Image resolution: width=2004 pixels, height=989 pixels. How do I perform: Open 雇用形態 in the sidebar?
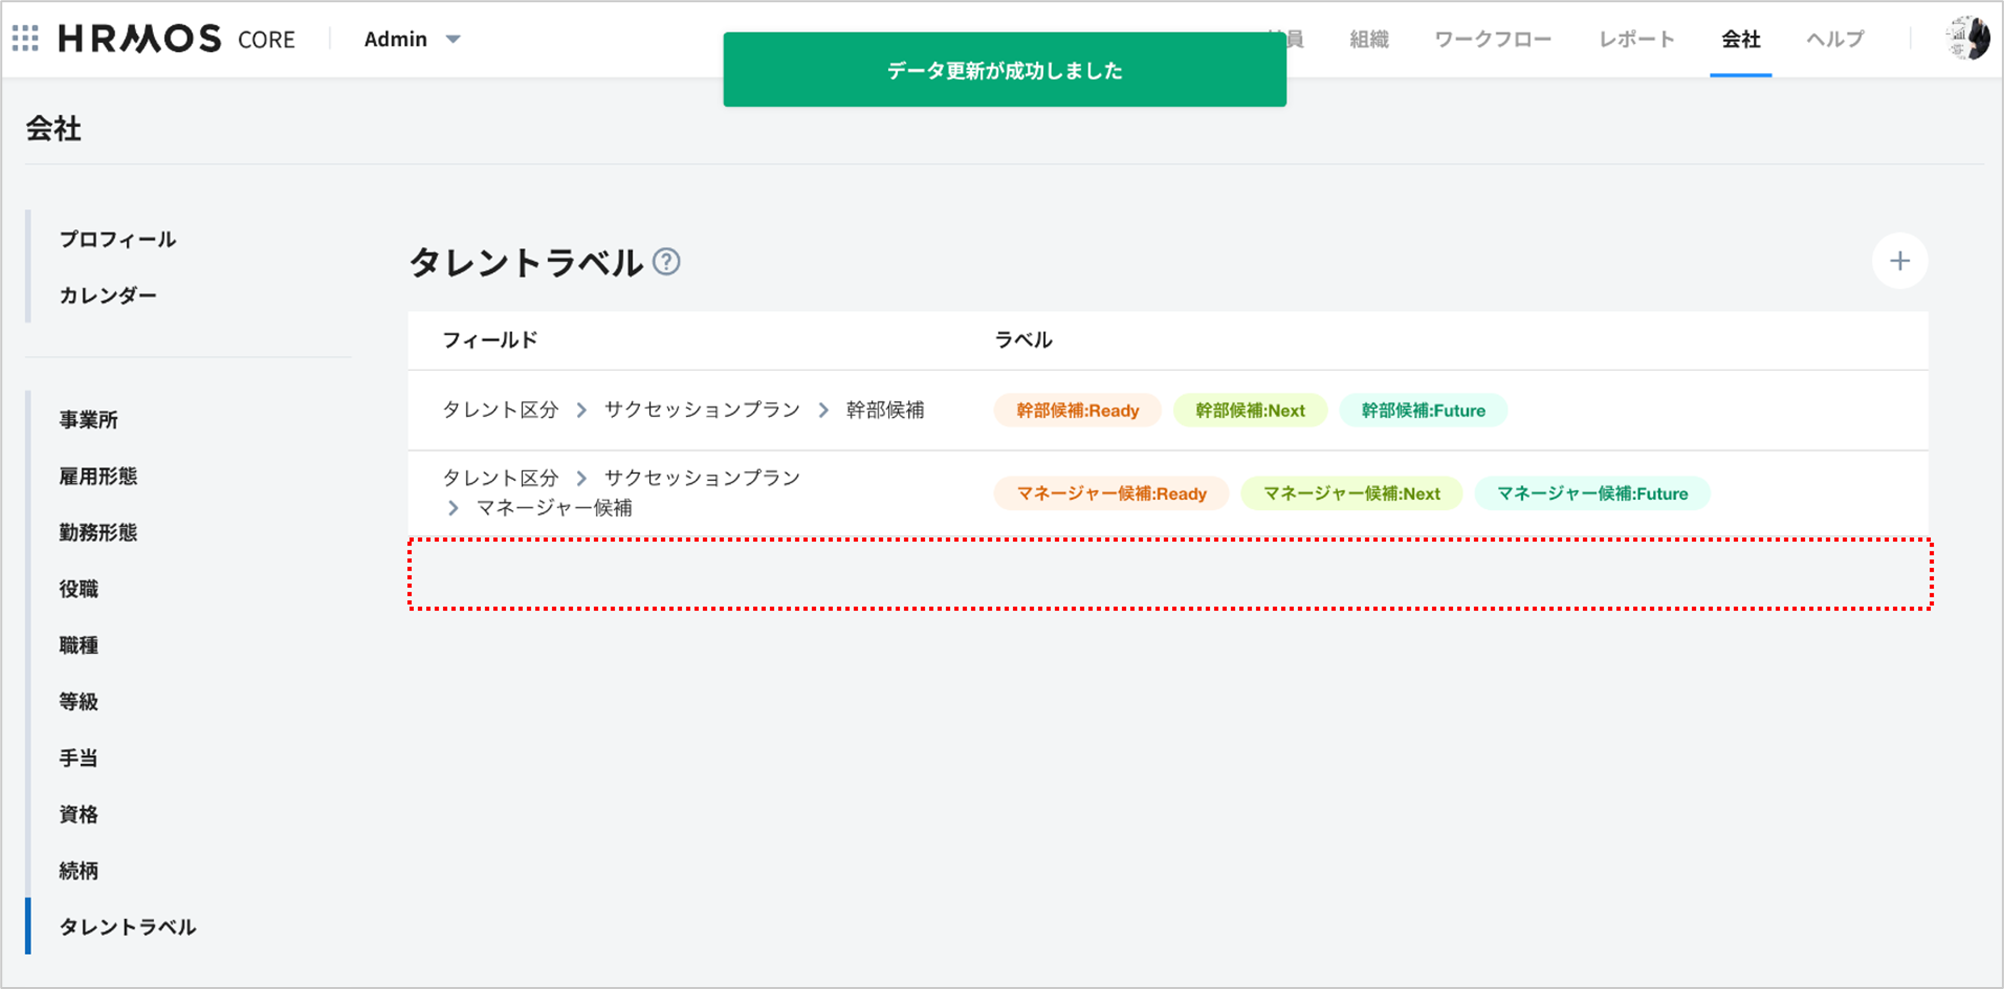(x=98, y=476)
